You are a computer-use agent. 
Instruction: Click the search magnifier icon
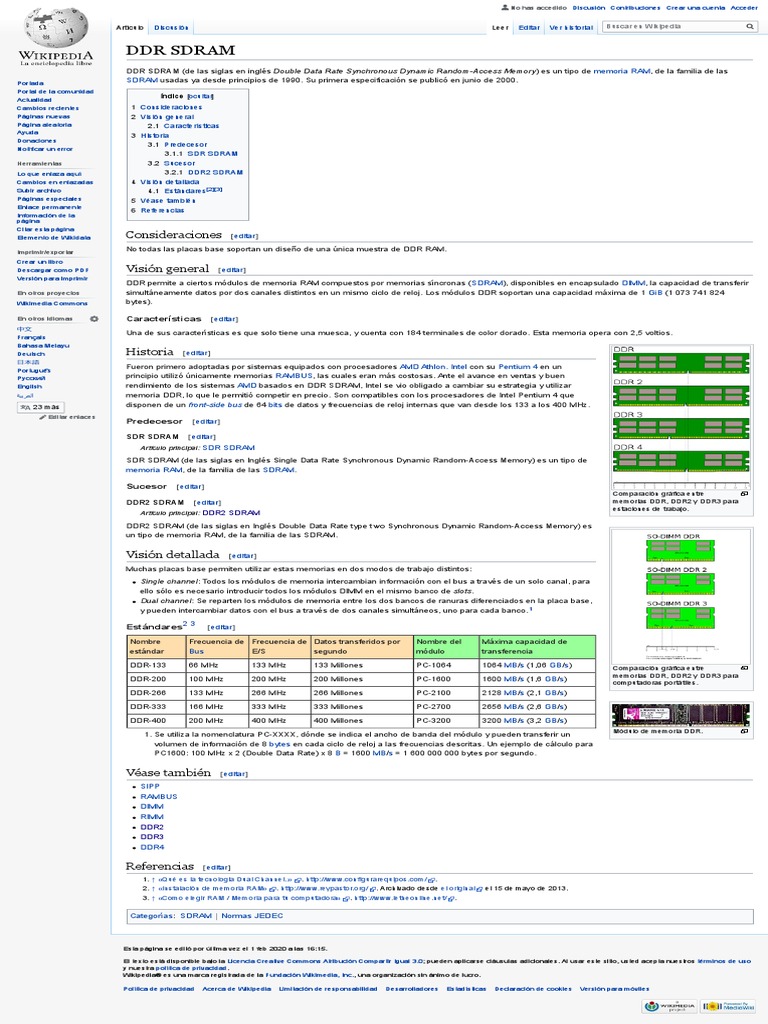click(x=751, y=27)
